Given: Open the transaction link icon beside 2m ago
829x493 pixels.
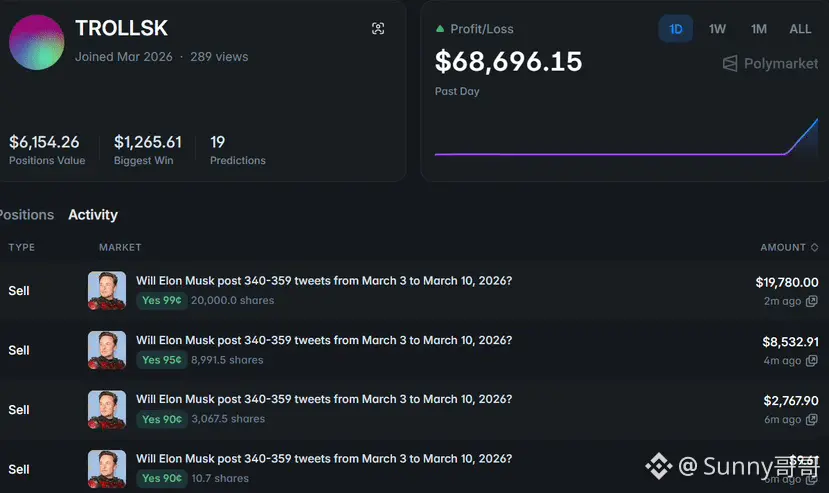Looking at the screenshot, I should (812, 301).
